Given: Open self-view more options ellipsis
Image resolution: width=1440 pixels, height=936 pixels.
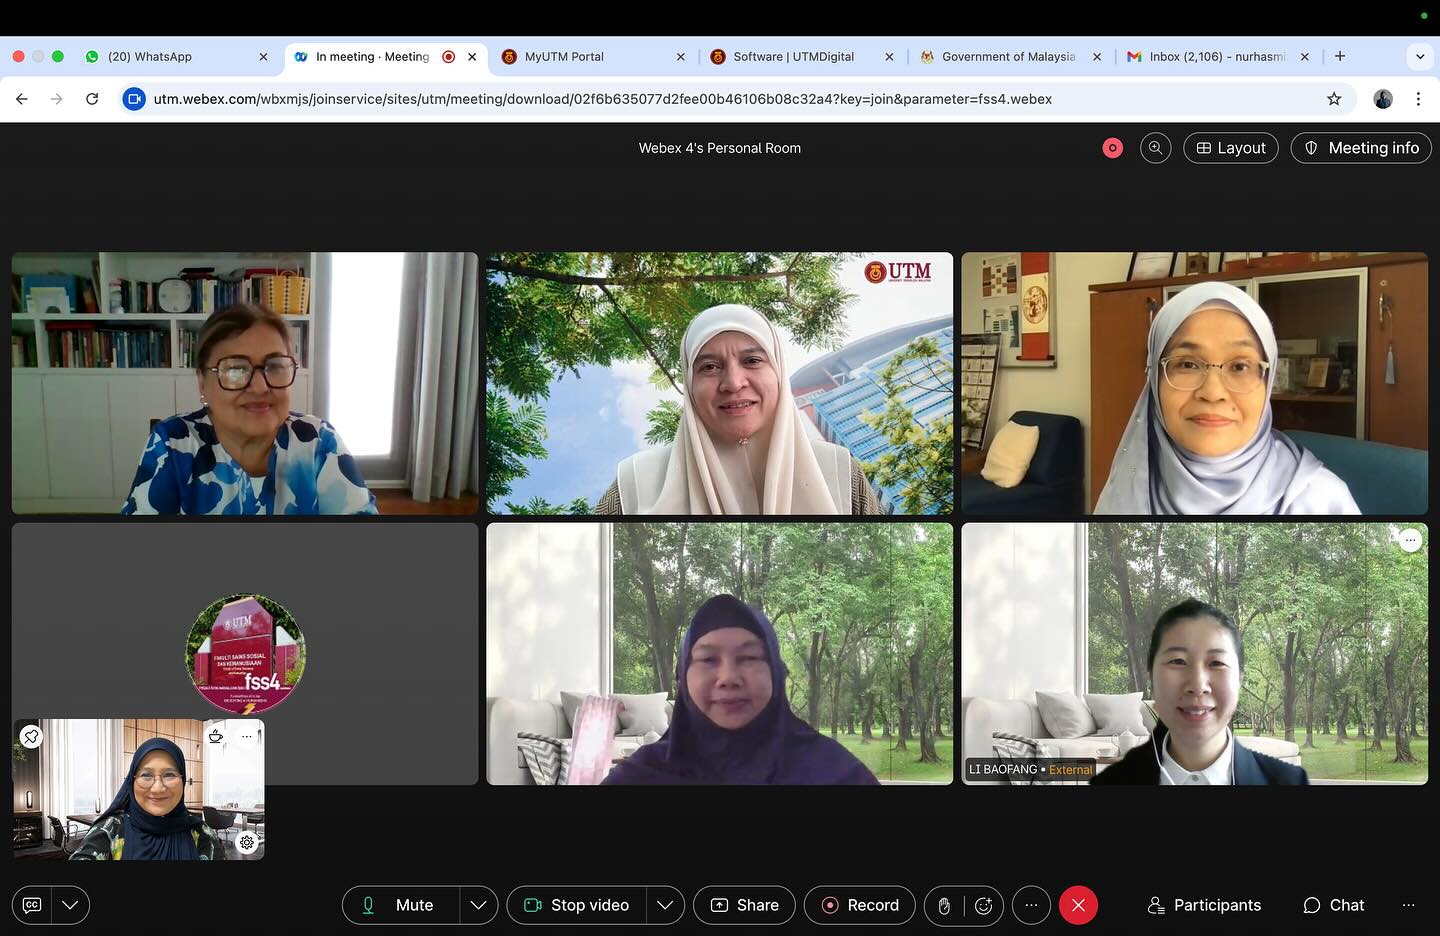Looking at the screenshot, I should (x=246, y=736).
